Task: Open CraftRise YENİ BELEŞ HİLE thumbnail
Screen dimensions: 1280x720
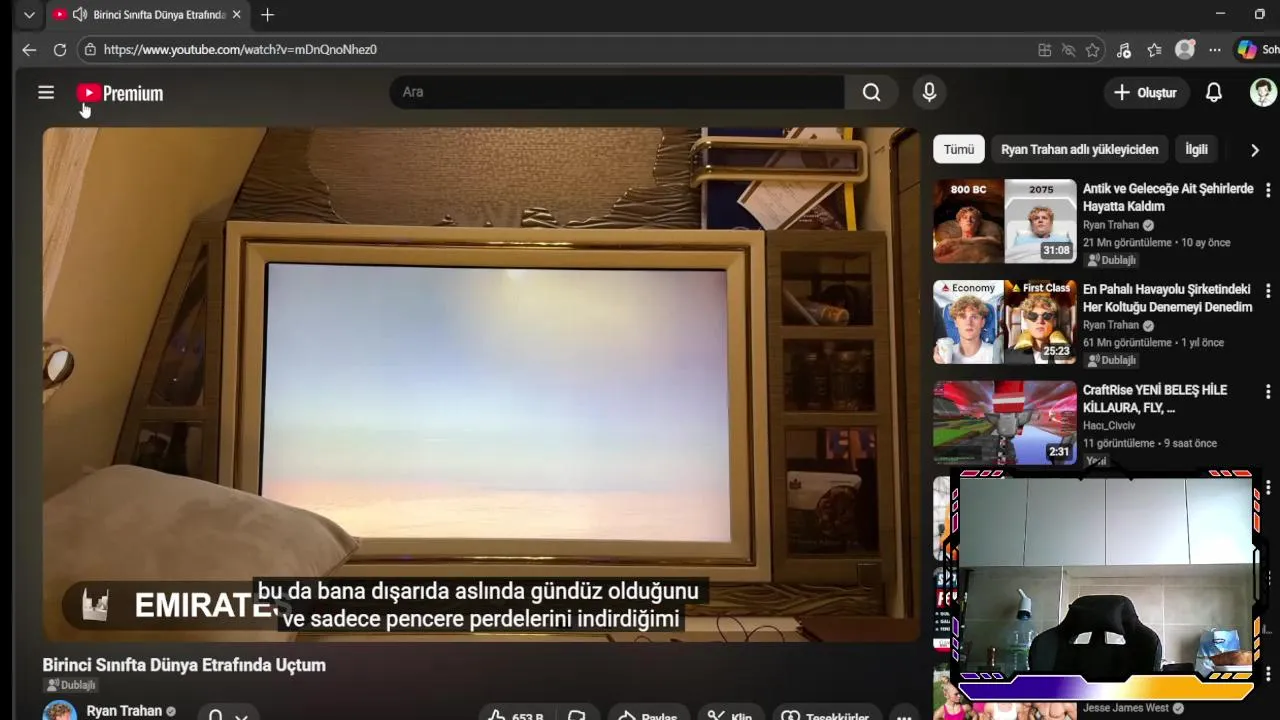Action: coord(1005,422)
